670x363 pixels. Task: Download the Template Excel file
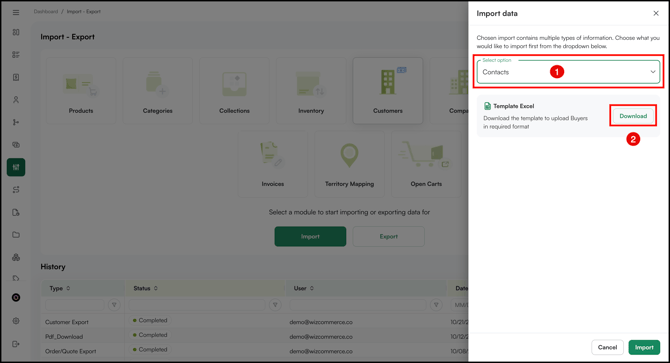click(x=633, y=116)
